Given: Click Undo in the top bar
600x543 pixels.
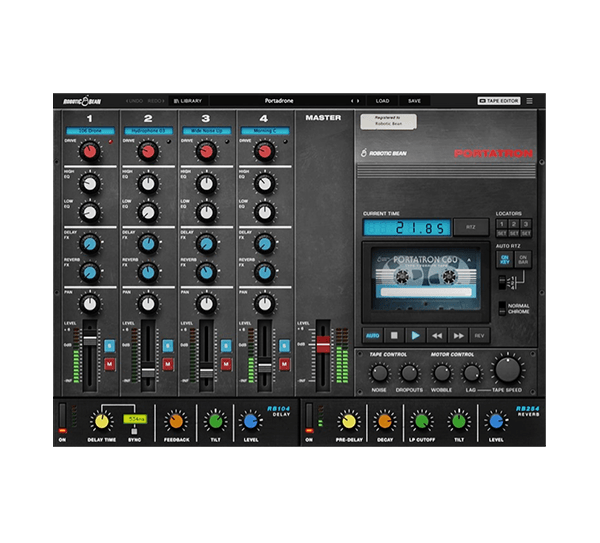Looking at the screenshot, I should pos(134,101).
